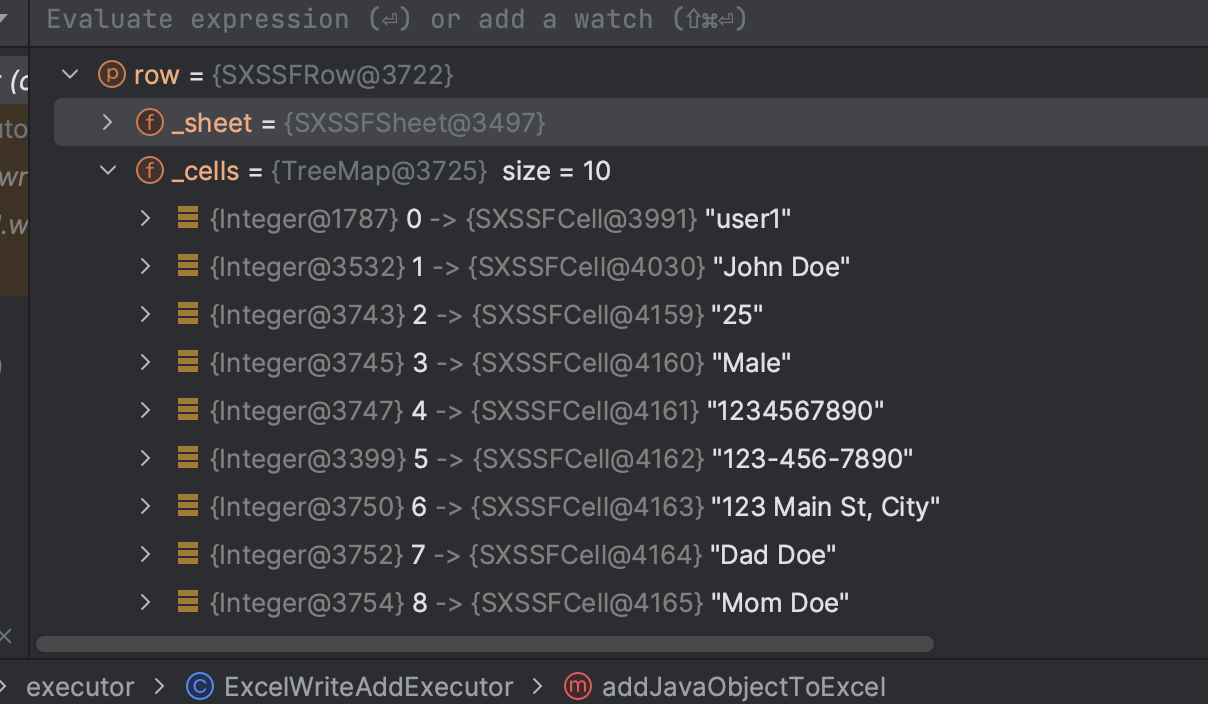Click the entry icon for "John Doe"

point(187,266)
